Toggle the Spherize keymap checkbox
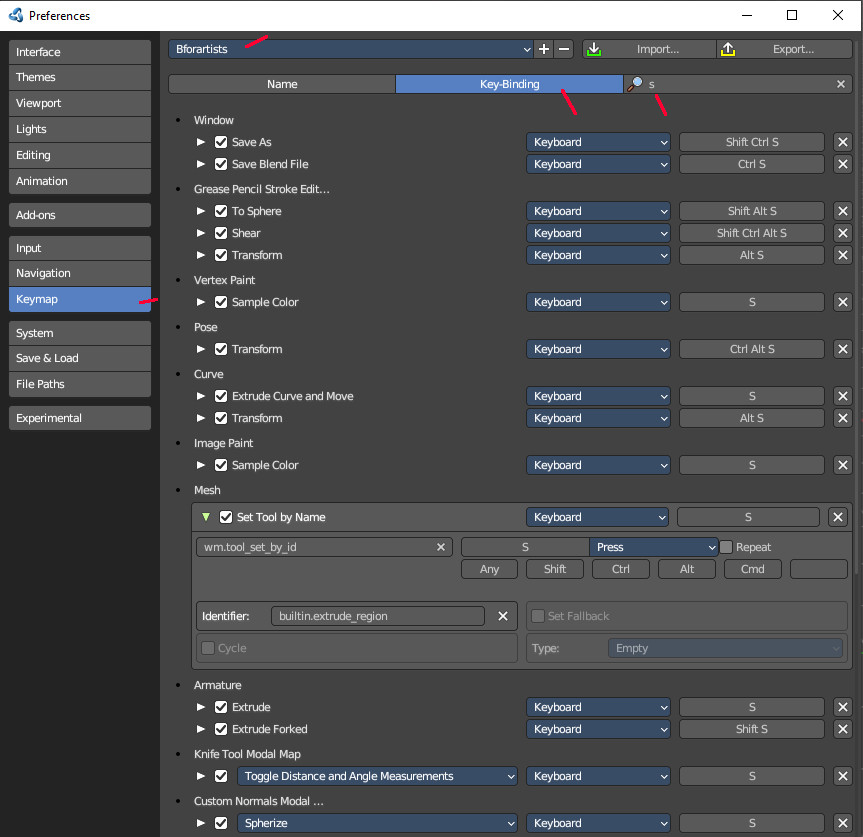Screen dimensions: 863x837 pos(221,823)
